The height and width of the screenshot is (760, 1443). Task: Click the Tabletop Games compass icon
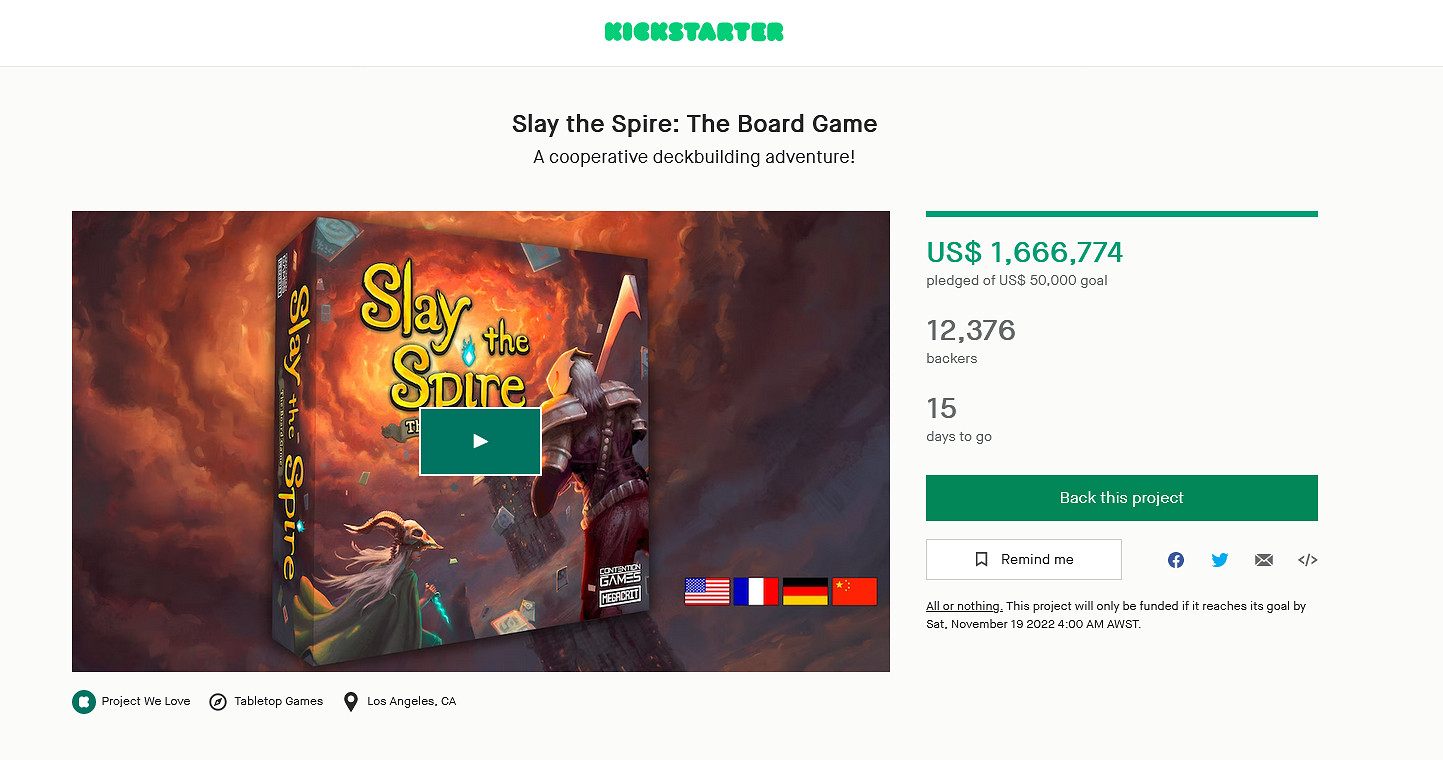(x=218, y=702)
